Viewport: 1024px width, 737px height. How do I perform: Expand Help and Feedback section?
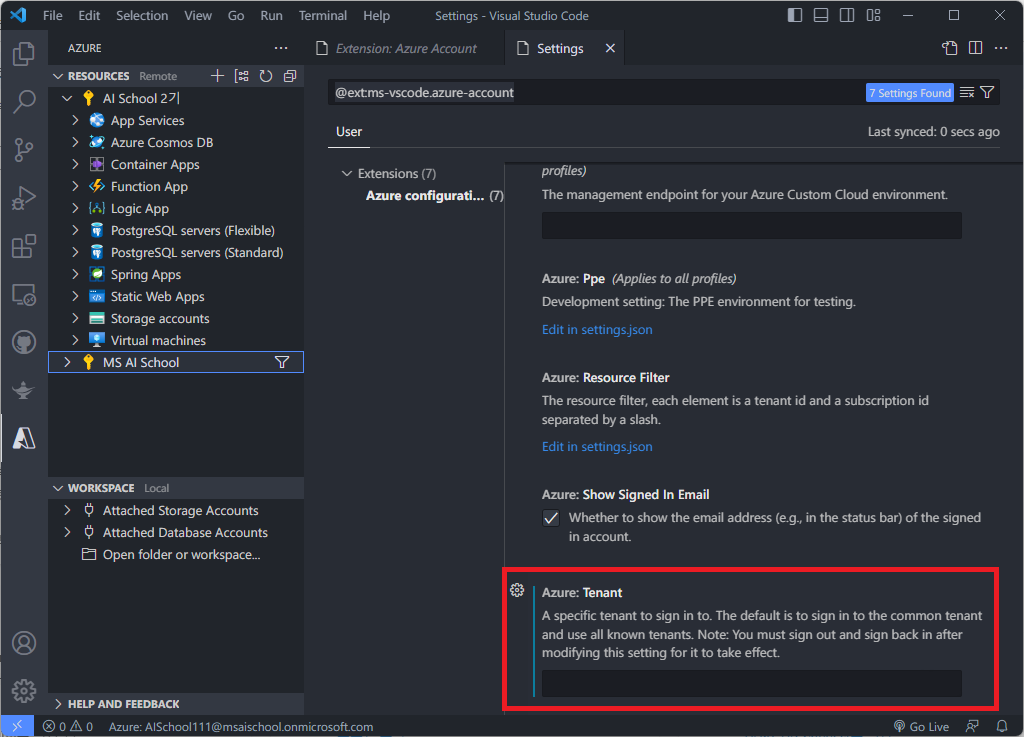[x=58, y=704]
